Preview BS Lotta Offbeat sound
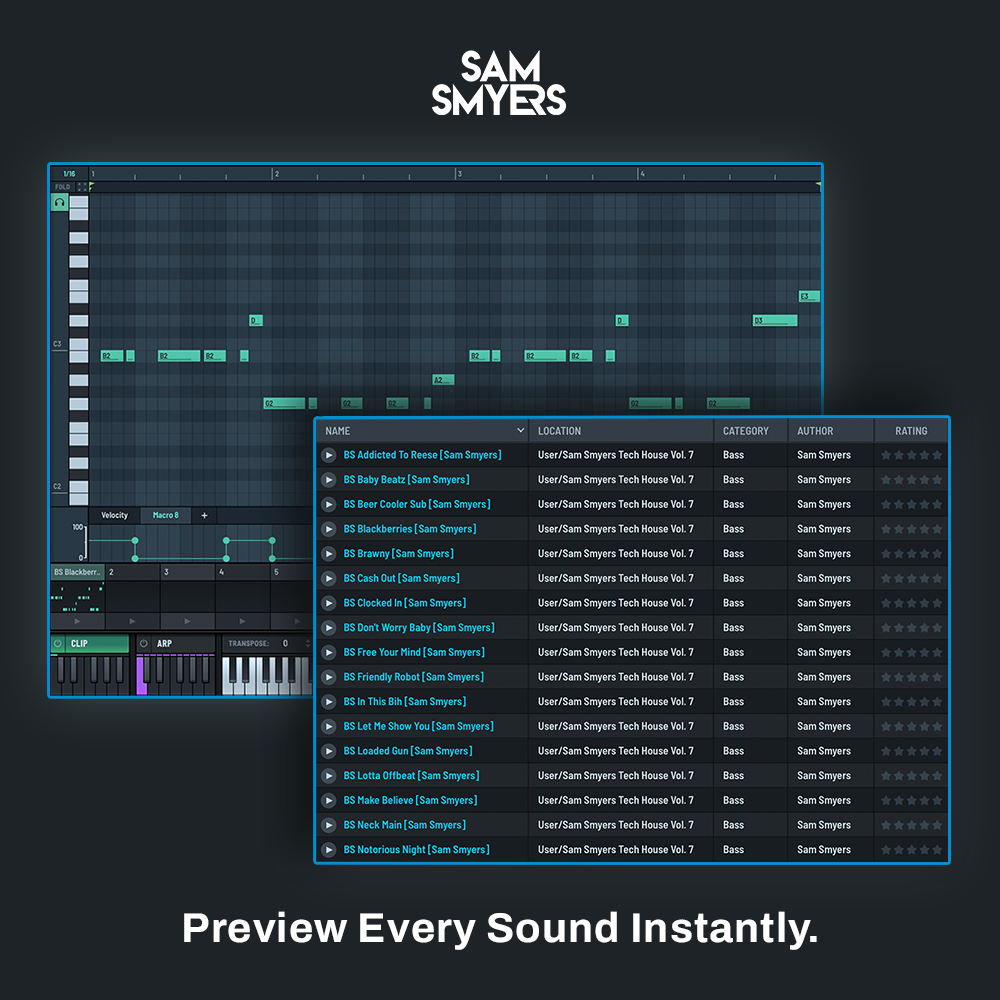 pos(328,776)
